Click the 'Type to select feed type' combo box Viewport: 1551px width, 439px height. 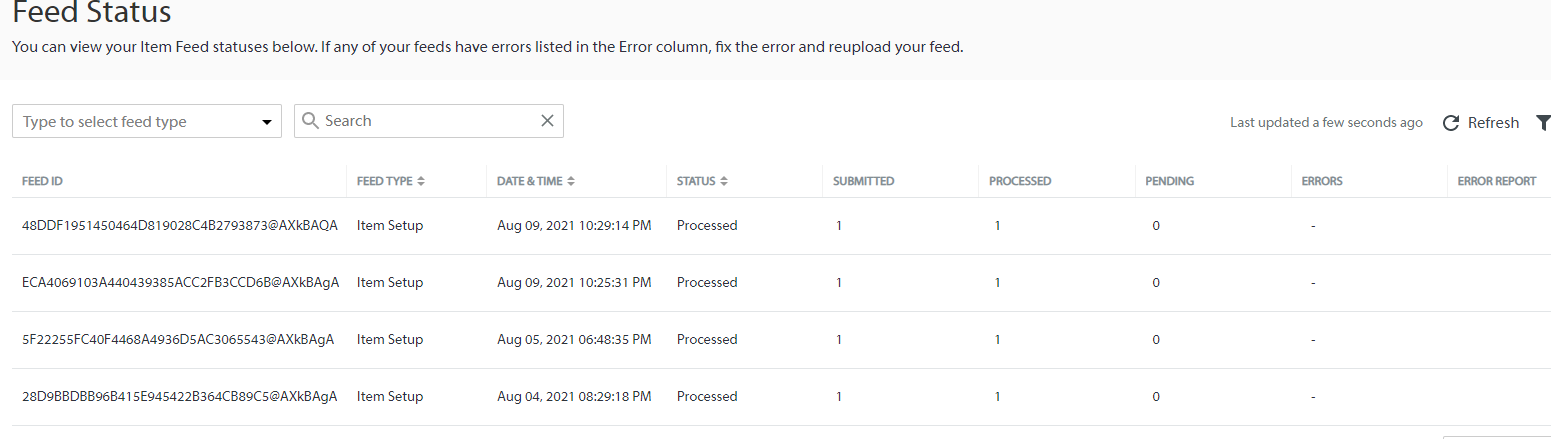point(135,122)
